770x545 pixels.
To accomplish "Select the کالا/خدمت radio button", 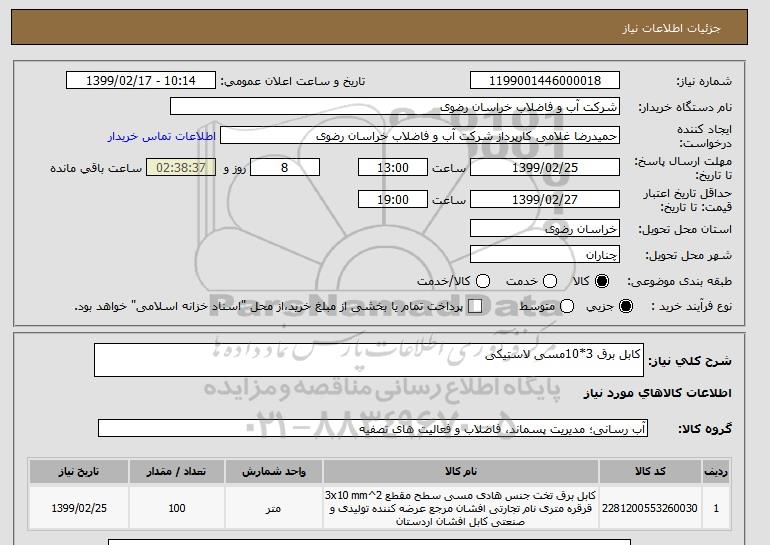I will point(483,281).
